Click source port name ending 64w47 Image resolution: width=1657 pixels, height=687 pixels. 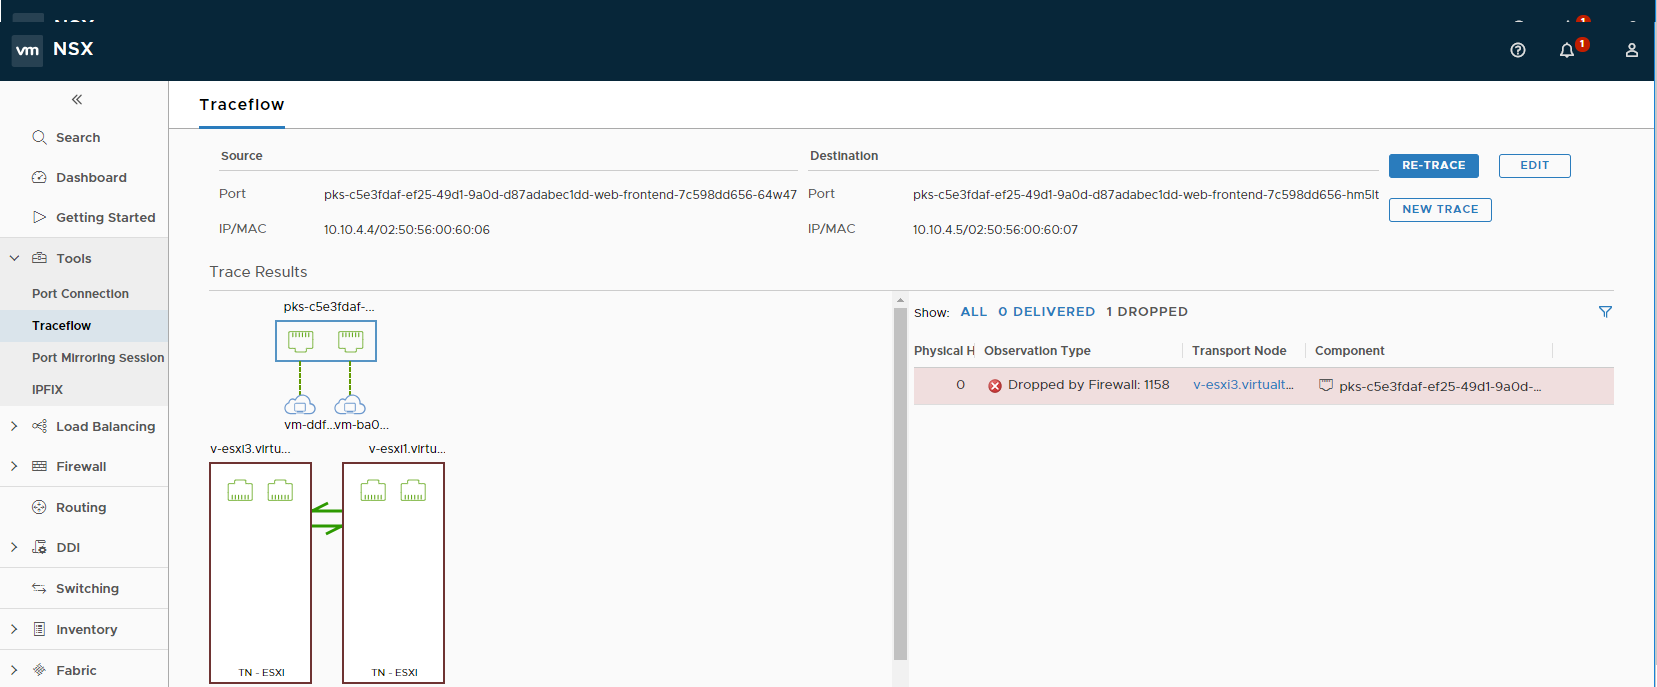560,195
